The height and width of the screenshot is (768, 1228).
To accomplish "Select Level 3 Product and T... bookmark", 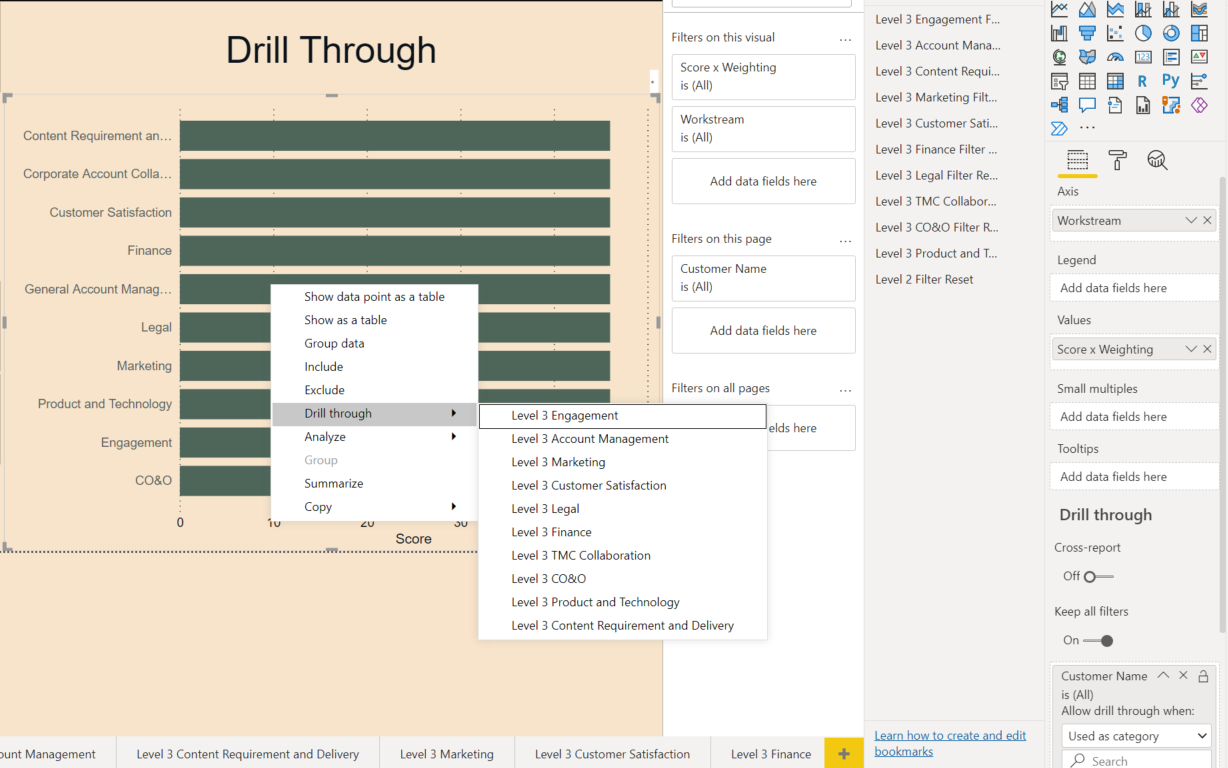I will point(936,254).
